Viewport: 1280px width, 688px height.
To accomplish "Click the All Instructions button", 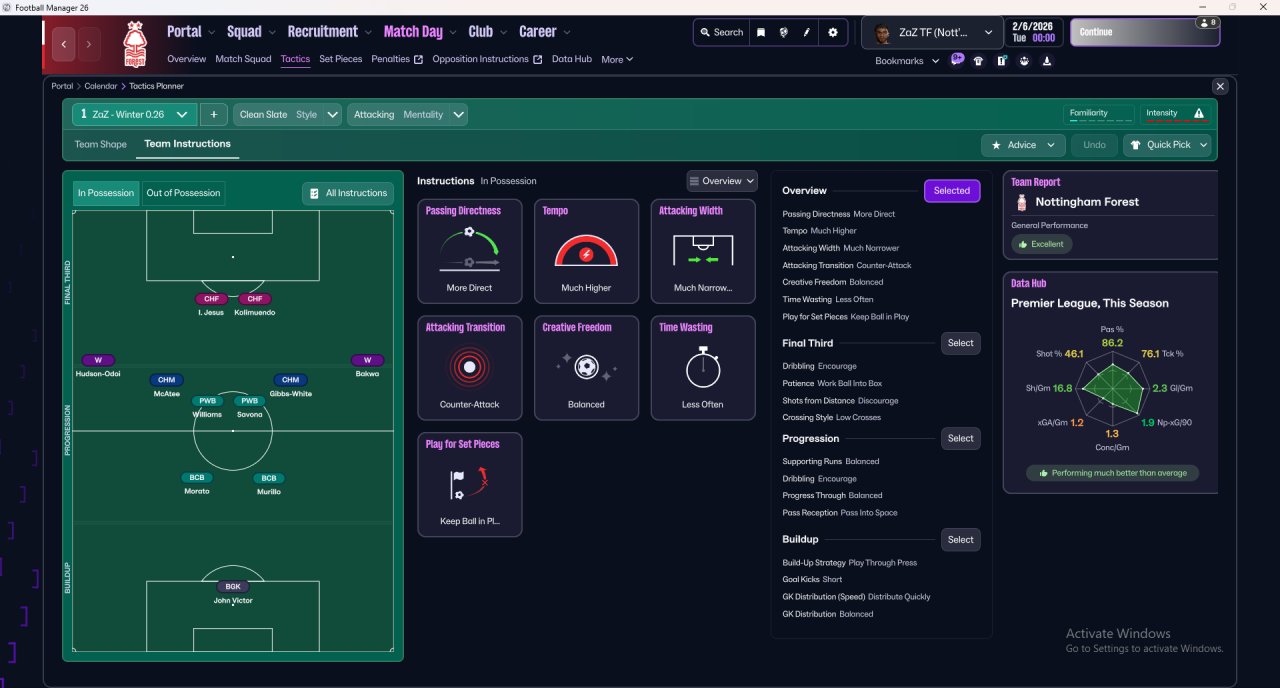I will (x=348, y=193).
